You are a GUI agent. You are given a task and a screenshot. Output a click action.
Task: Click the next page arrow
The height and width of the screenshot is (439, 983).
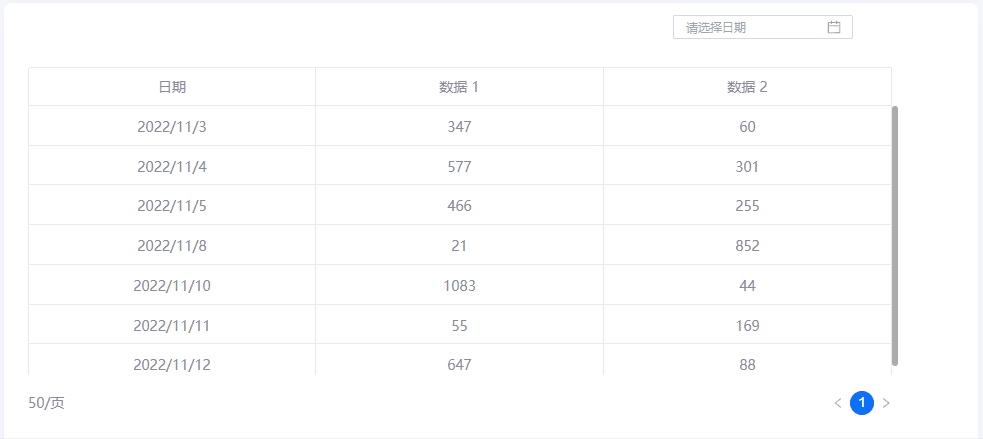[x=886, y=403]
